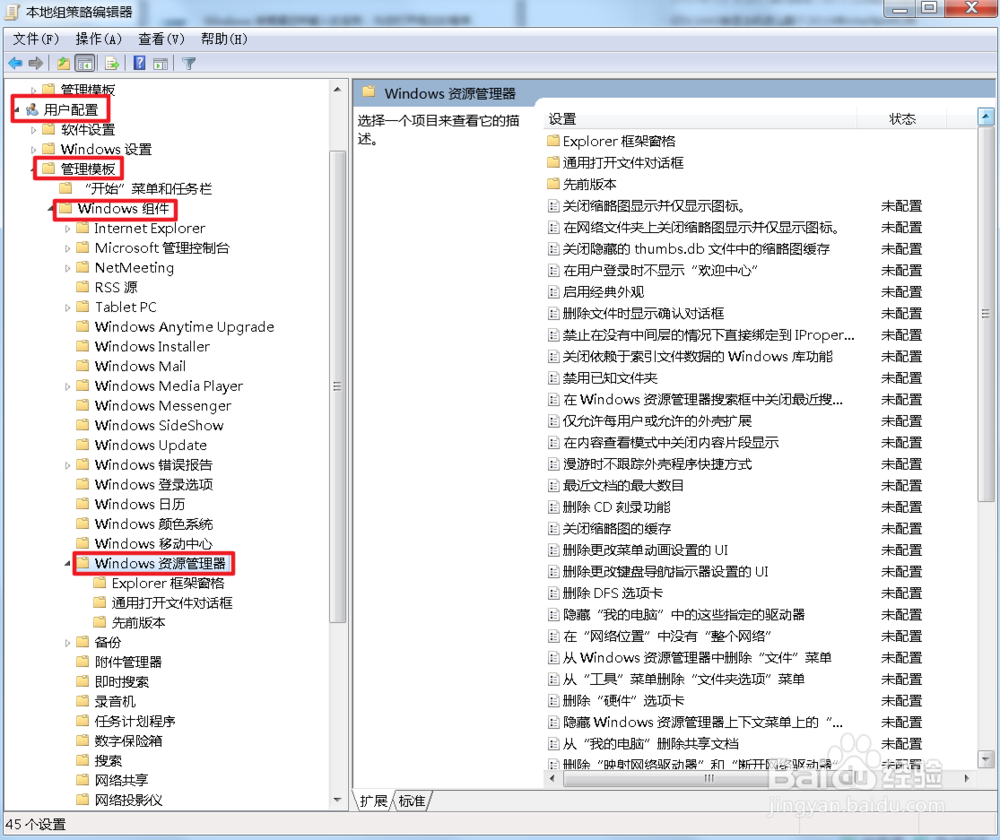Click the policy icon next to 删除 DFS 选项卡
The width and height of the screenshot is (1000, 840).
pos(554,594)
